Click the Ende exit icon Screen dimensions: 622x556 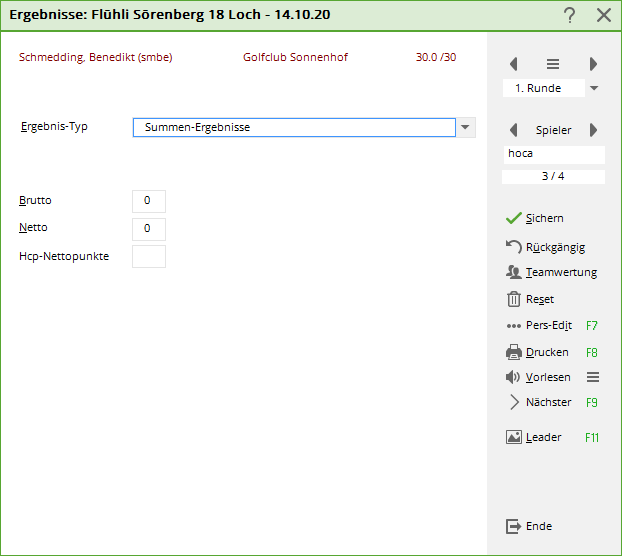(x=513, y=526)
